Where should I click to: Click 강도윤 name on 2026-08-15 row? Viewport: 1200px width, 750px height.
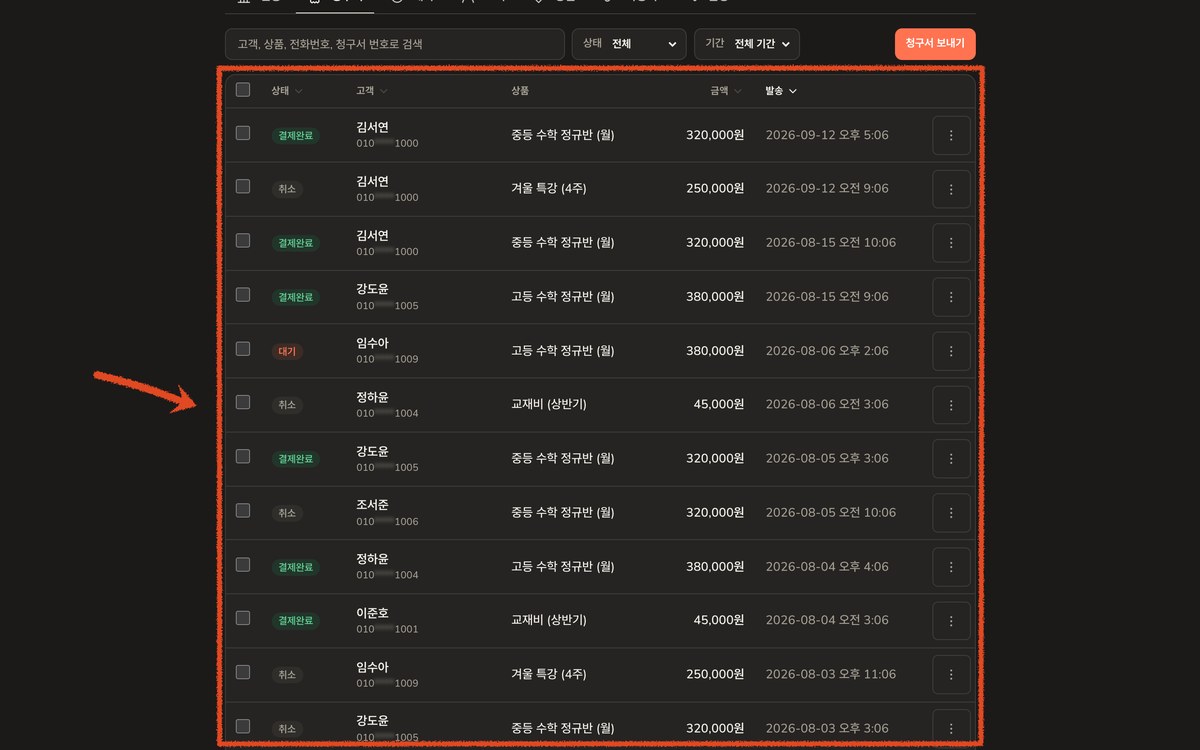point(372,289)
